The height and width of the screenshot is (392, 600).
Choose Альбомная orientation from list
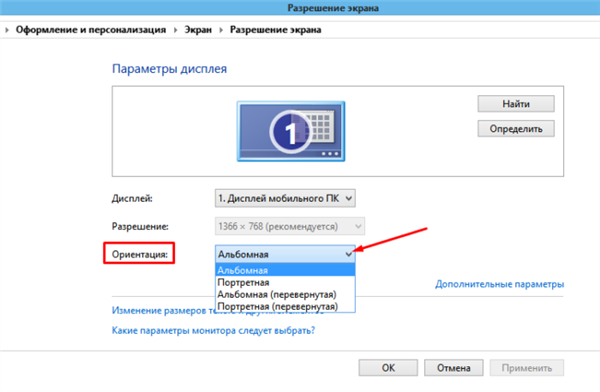coord(285,270)
